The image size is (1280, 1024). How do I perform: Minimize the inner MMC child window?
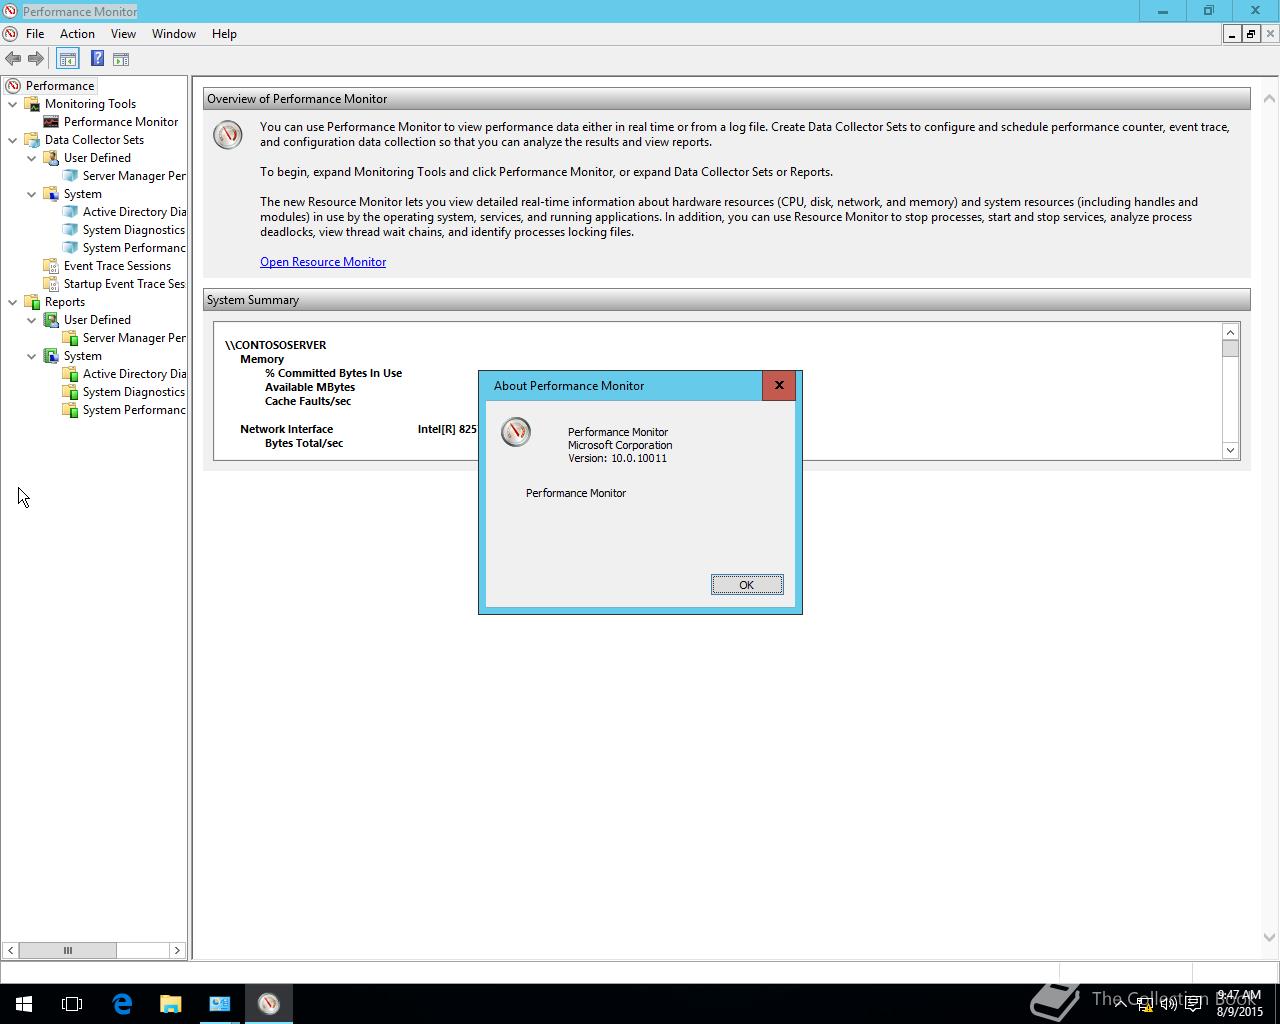tap(1231, 34)
